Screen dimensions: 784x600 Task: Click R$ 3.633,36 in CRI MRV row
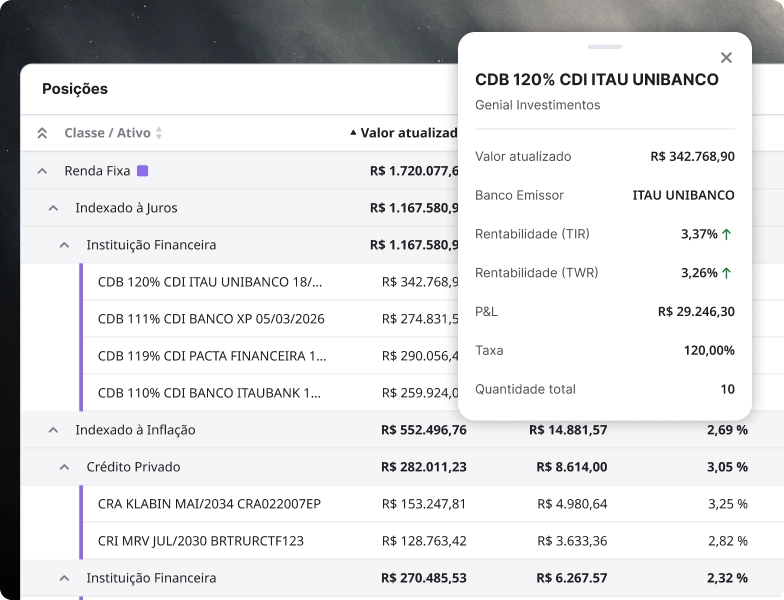point(572,541)
